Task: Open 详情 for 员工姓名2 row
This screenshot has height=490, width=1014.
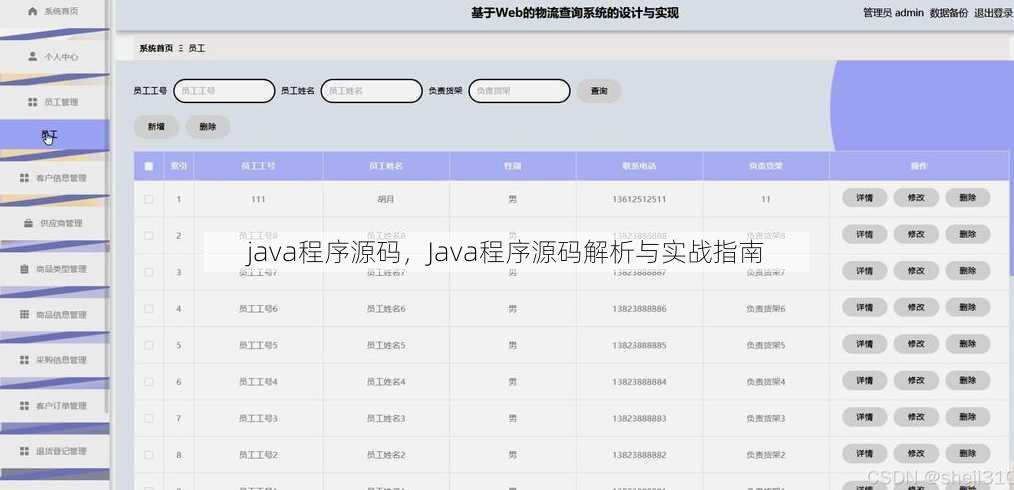Action: (x=865, y=453)
